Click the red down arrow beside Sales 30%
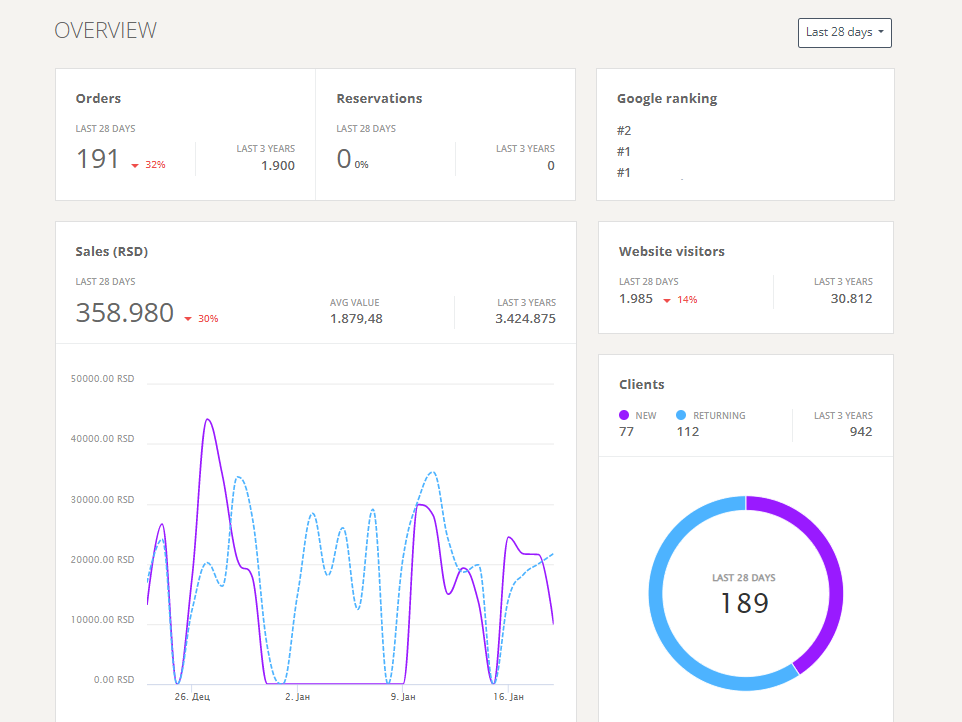The image size is (962, 722). 188,319
